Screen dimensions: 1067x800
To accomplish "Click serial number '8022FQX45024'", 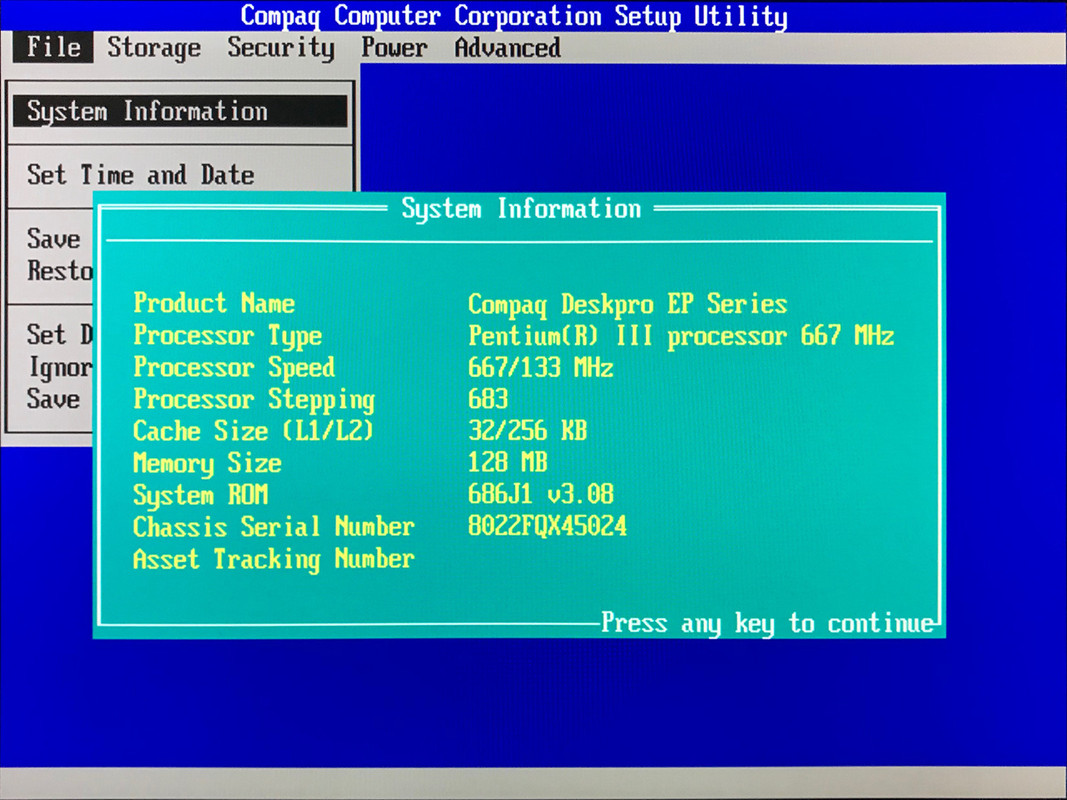I will point(548,527).
